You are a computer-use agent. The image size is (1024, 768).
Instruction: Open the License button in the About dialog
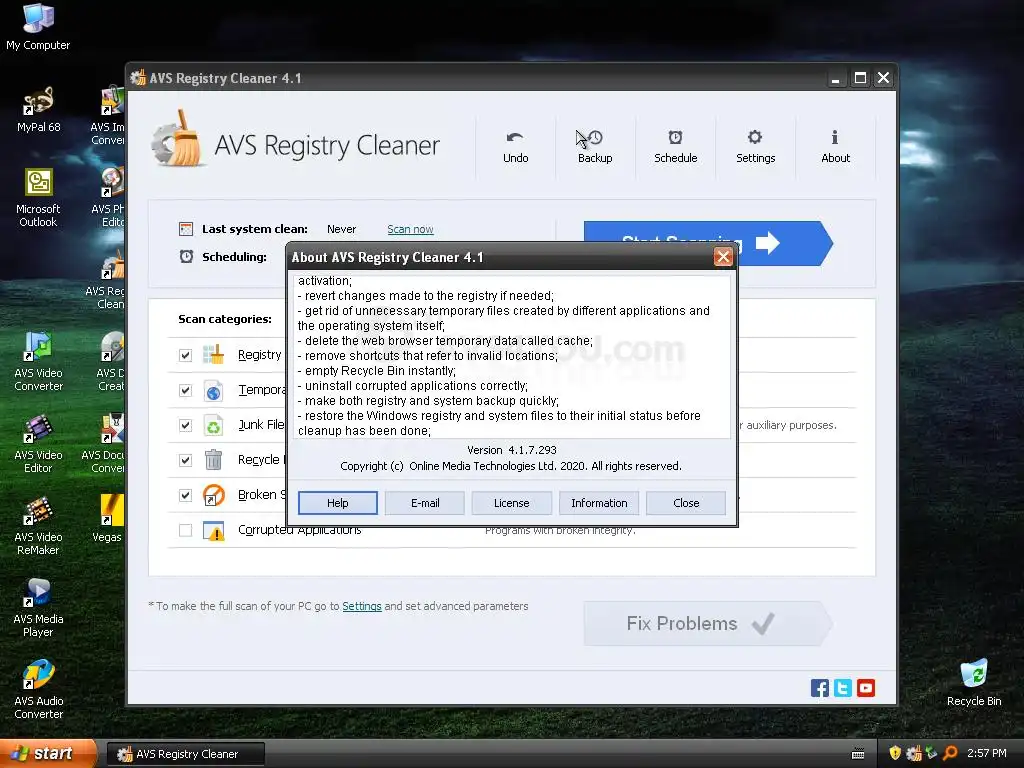pyautogui.click(x=511, y=503)
